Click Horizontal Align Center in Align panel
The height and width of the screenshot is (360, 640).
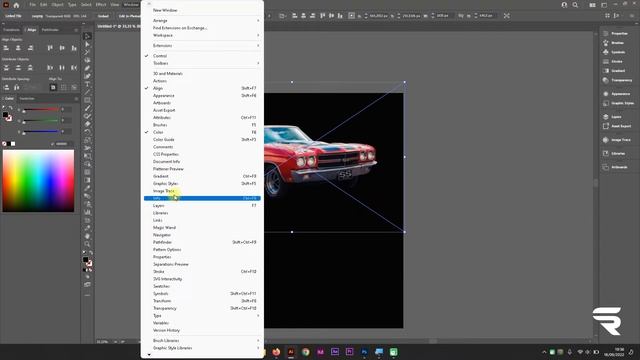point(18,48)
